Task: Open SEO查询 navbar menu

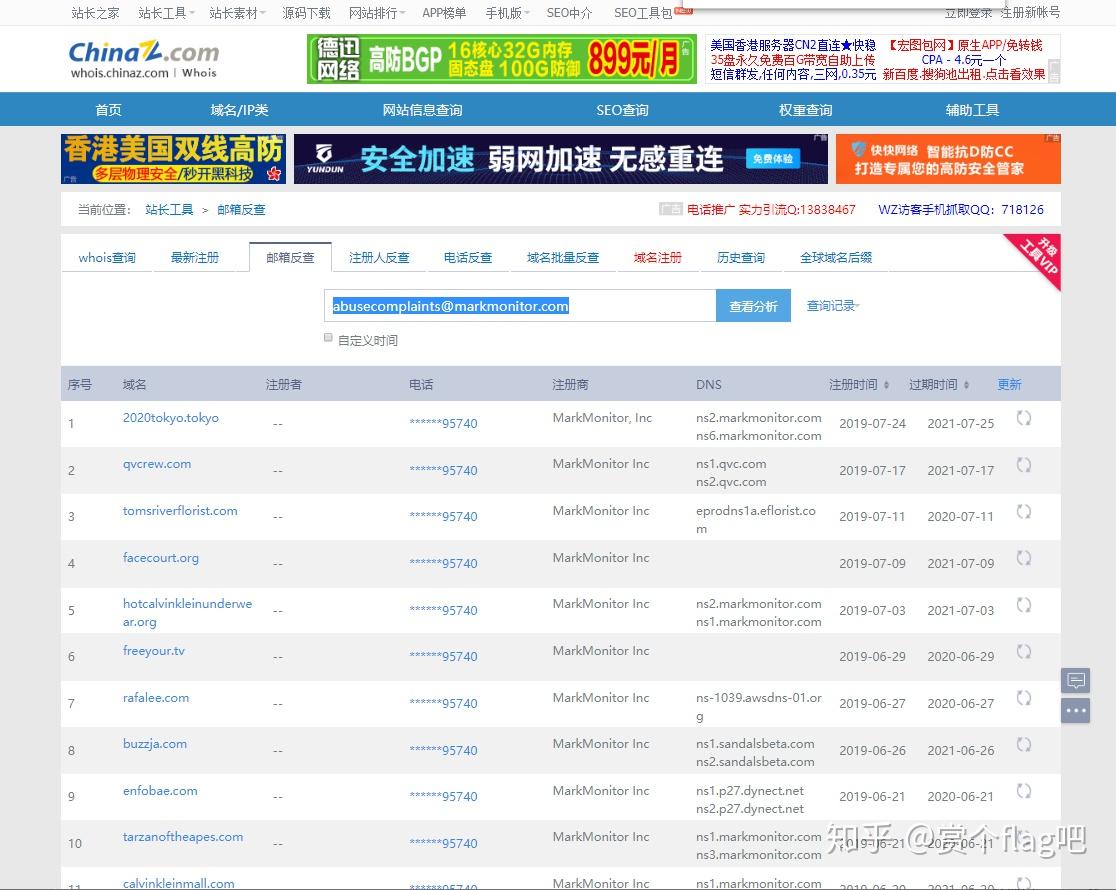Action: coord(622,110)
